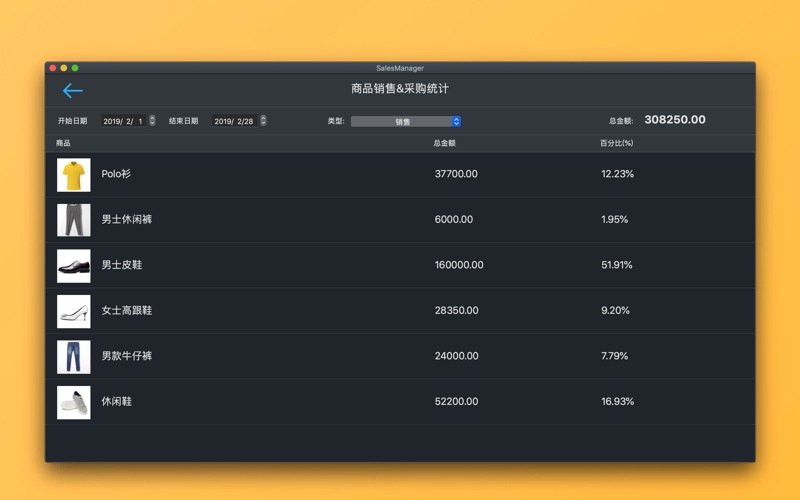800x500 pixels.
Task: Click the percentage 12.23%
Action: point(617,174)
